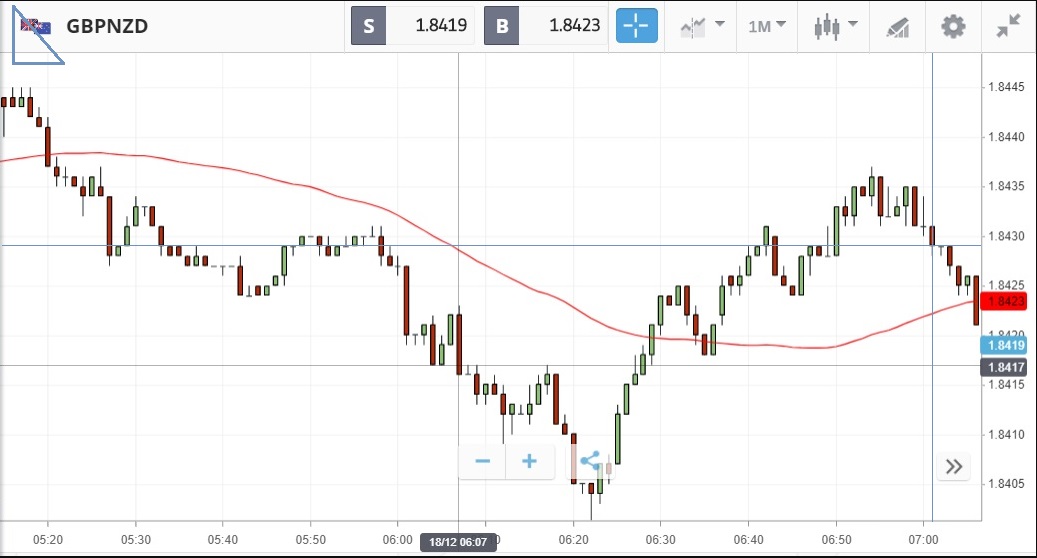Jump to latest candles with double-arrow icon
Viewport: 1037px width, 558px height.
pyautogui.click(x=953, y=466)
